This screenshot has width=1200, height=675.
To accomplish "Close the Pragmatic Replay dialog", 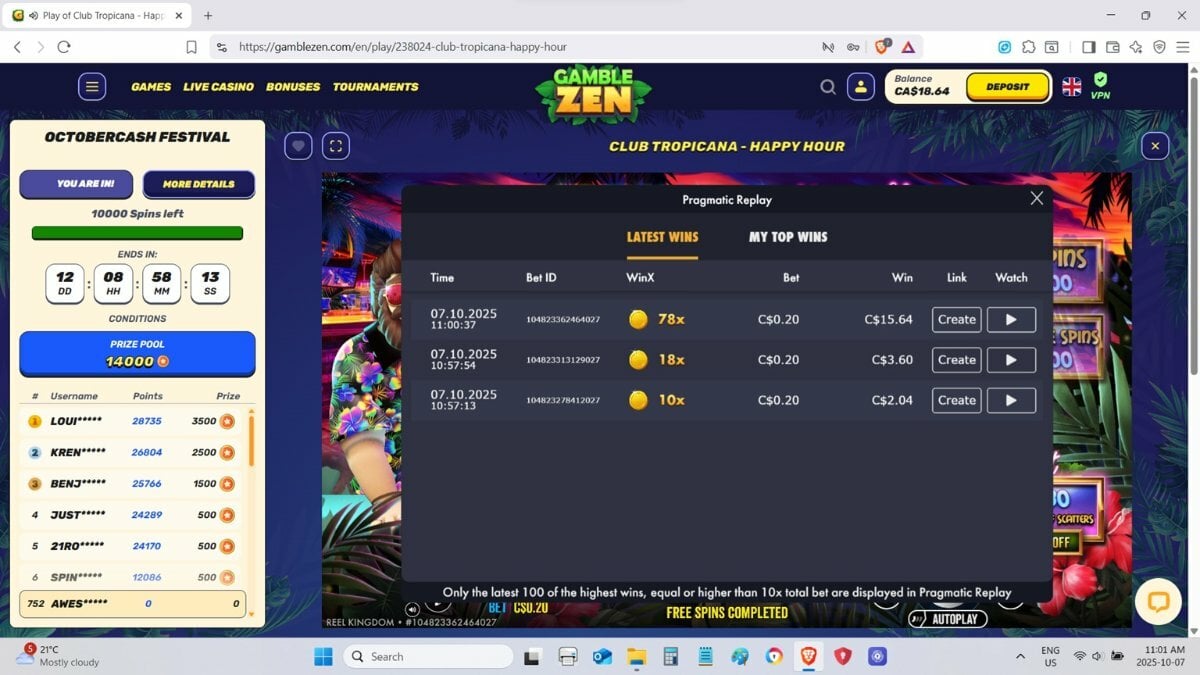I will (x=1036, y=198).
